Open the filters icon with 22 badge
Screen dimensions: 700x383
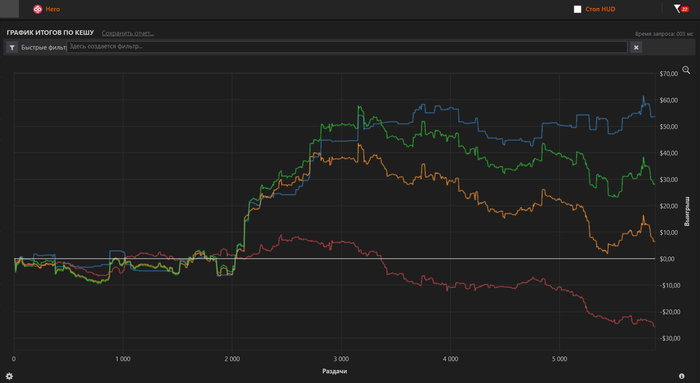(x=681, y=9)
